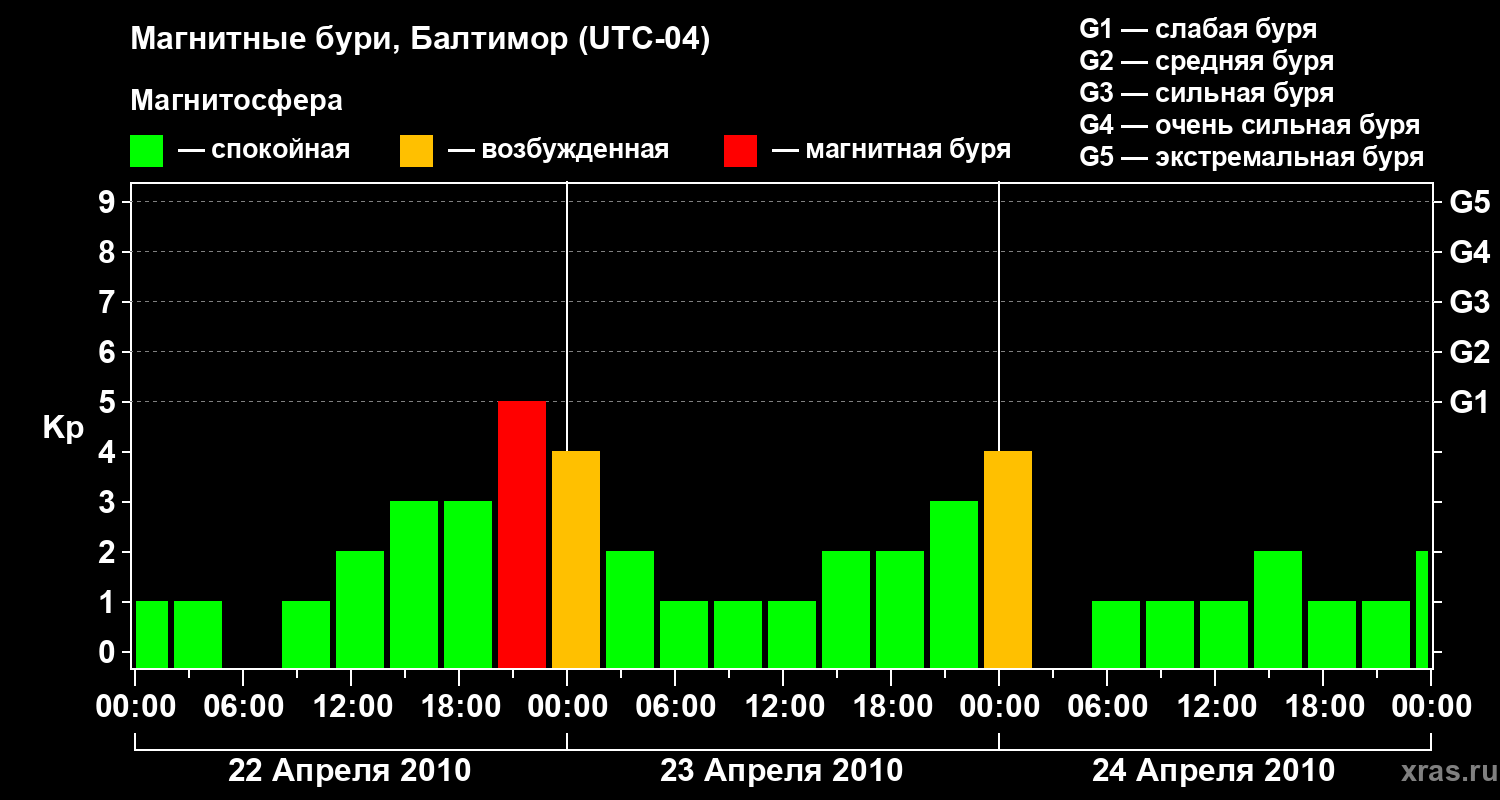This screenshot has height=800, width=1500.
Task: Click the green Kp 3 bar at 18:00 on 22 April
Action: point(468,584)
